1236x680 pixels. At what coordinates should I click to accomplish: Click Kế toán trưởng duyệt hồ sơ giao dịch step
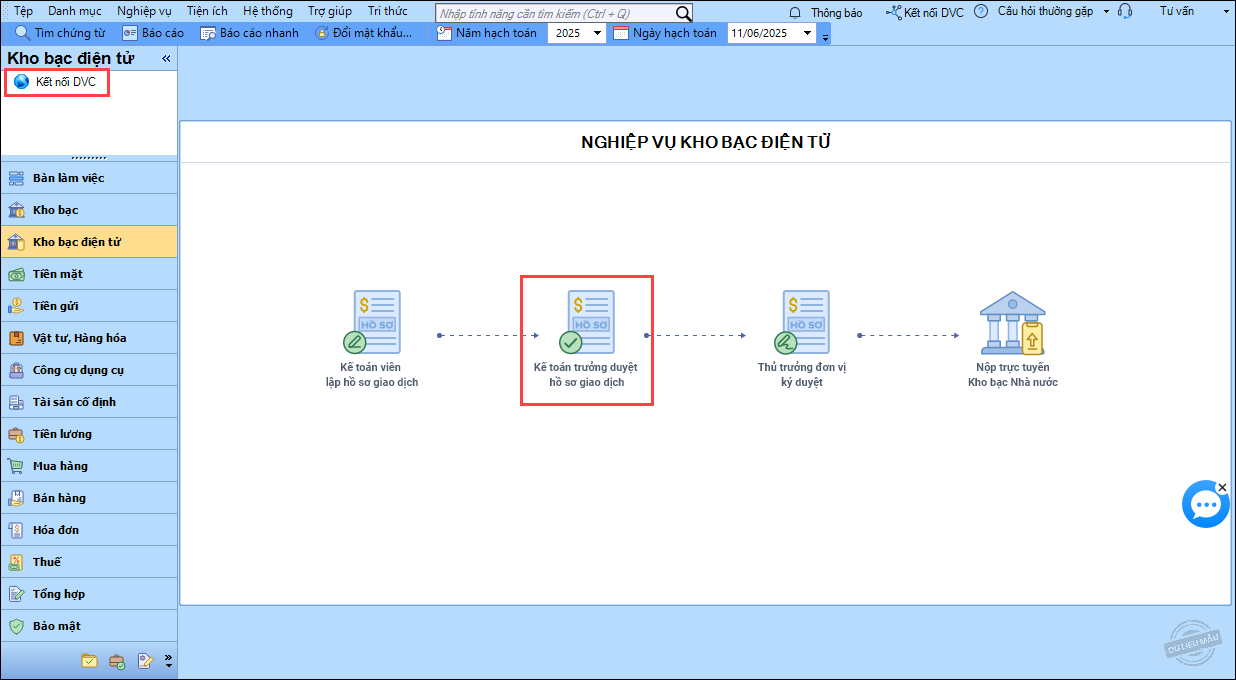pos(586,339)
